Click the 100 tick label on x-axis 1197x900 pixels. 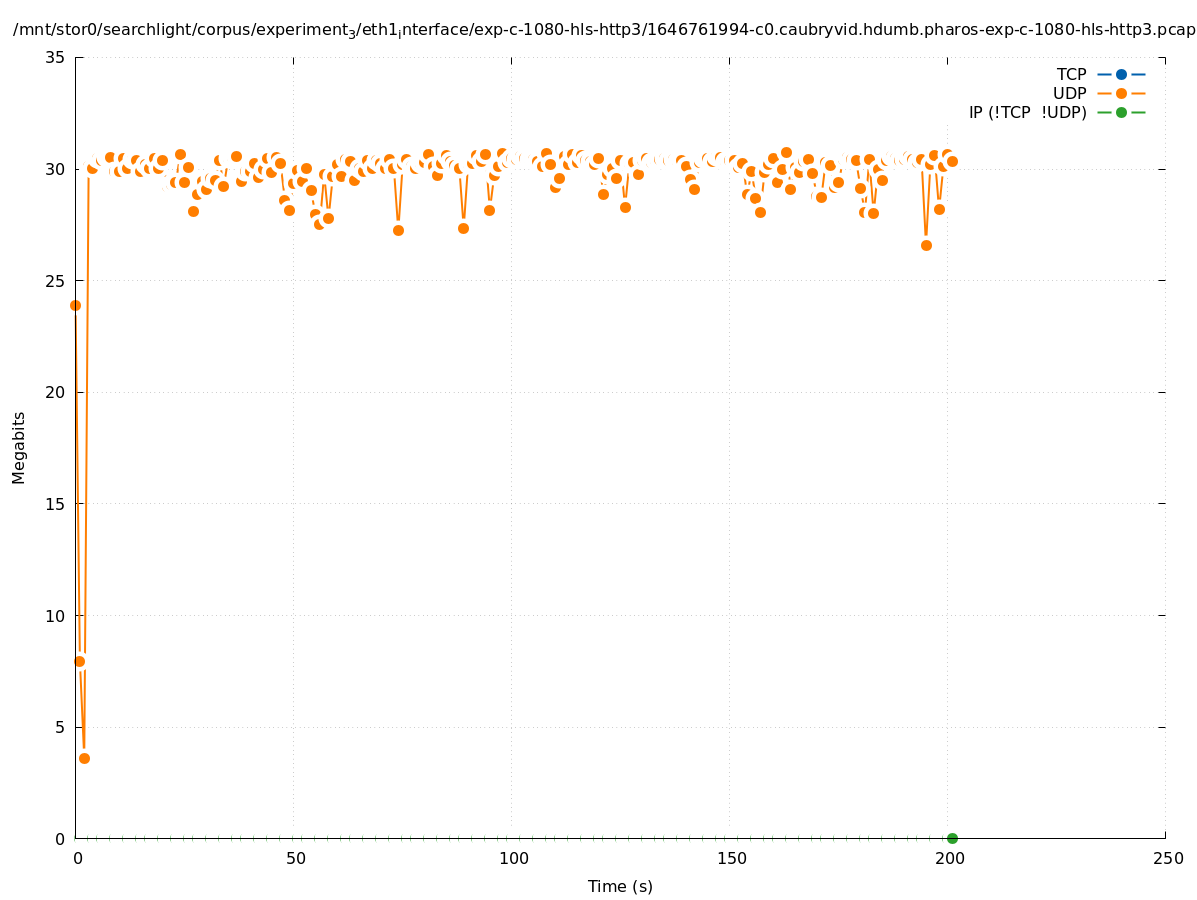point(513,858)
